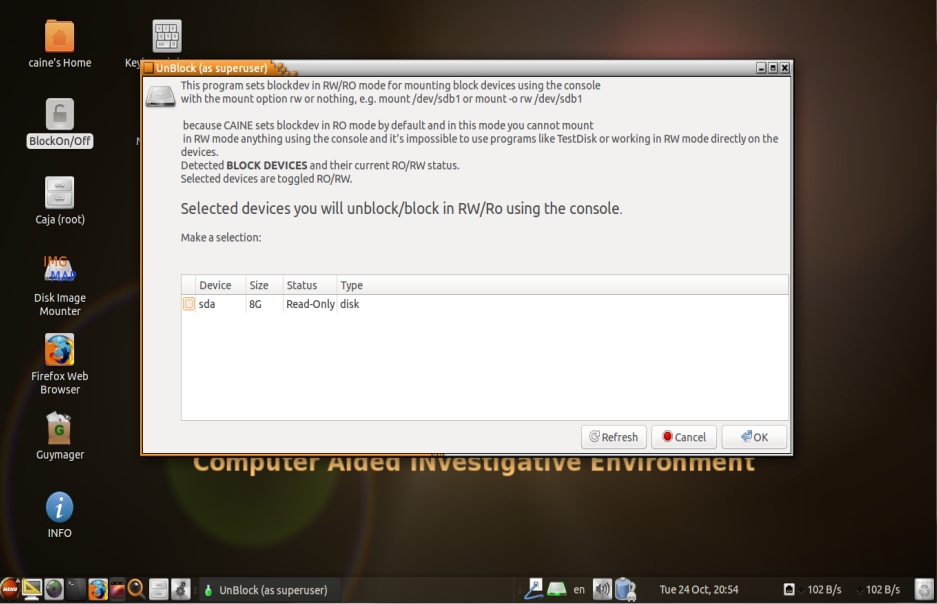This screenshot has width=937, height=604.
Task: Confirm with the OK button
Action: [x=754, y=437]
